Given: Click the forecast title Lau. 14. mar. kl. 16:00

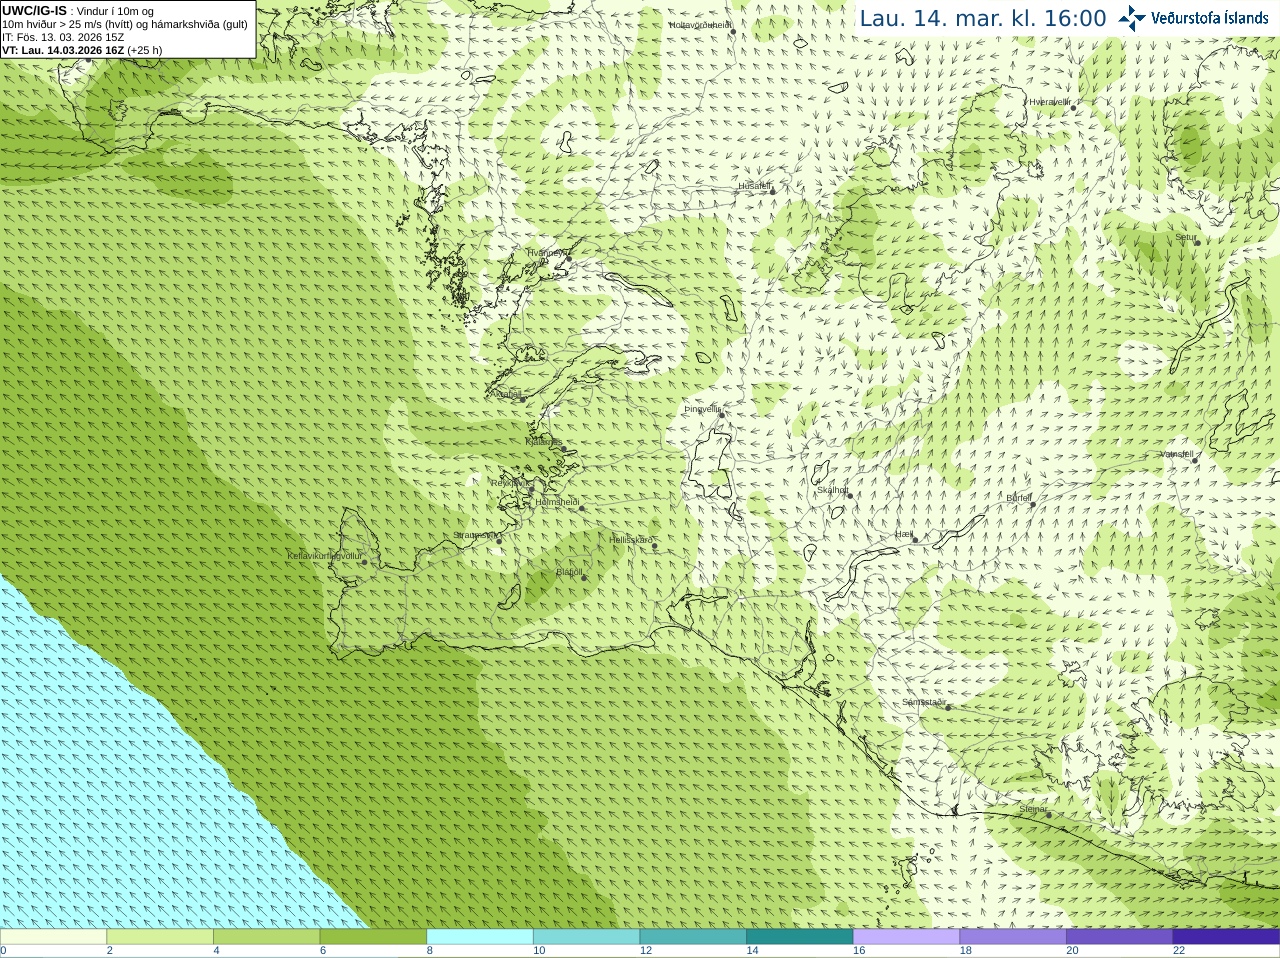Looking at the screenshot, I should point(983,18).
